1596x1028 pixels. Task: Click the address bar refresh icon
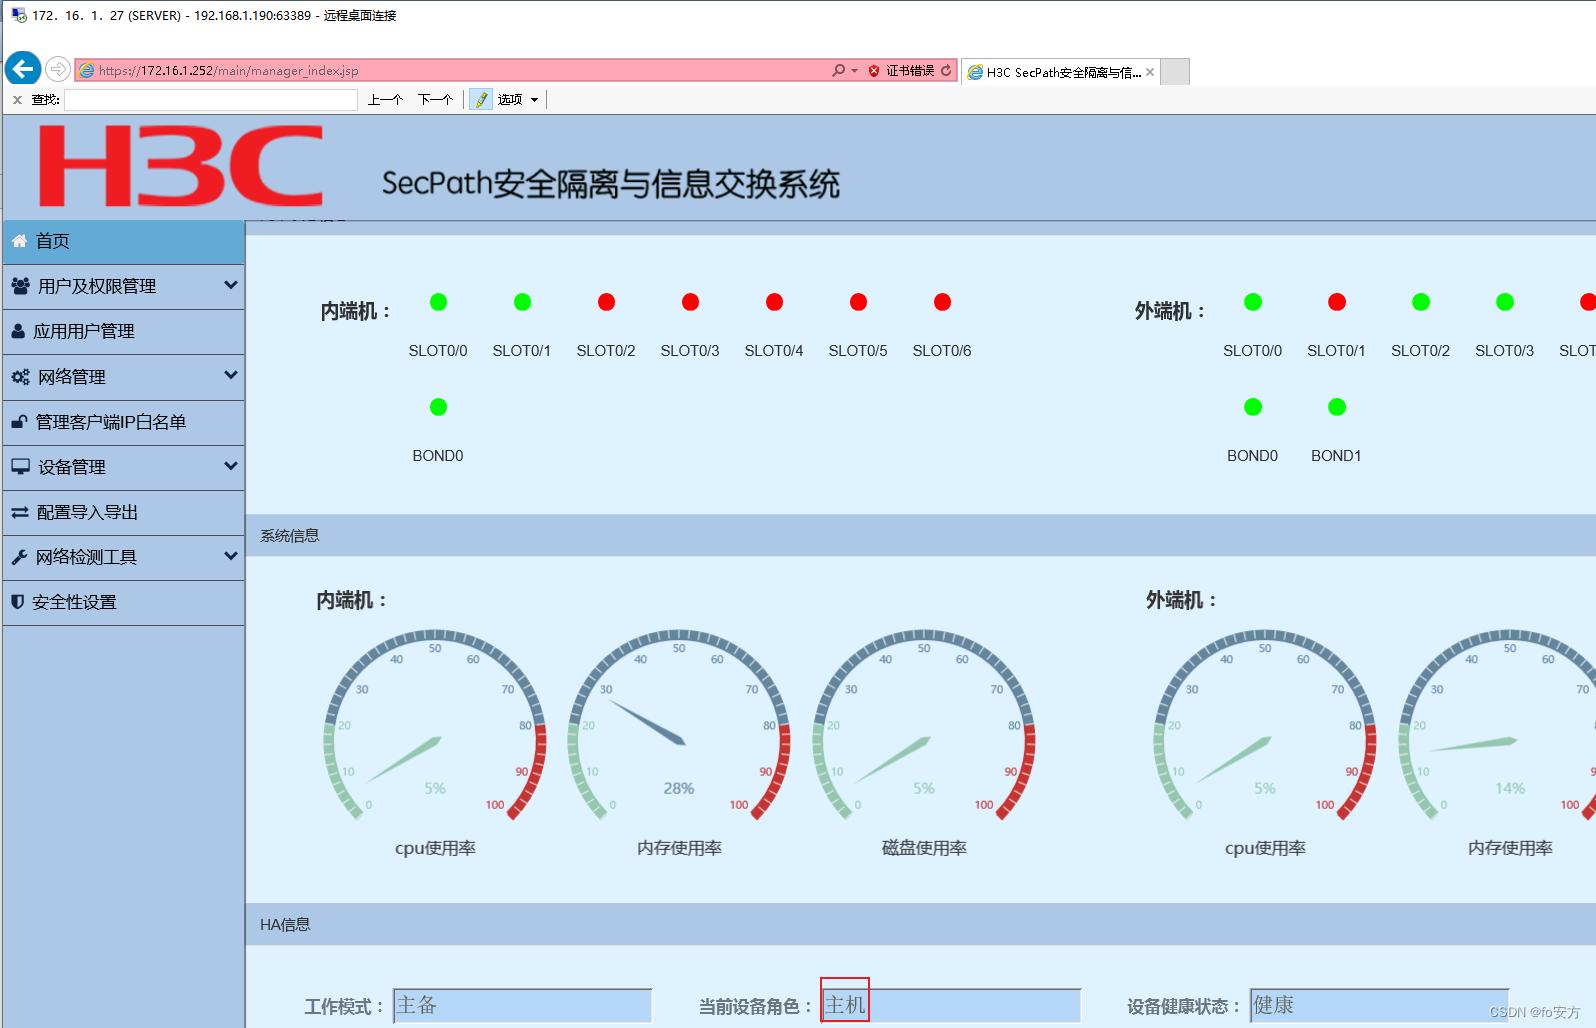point(946,70)
